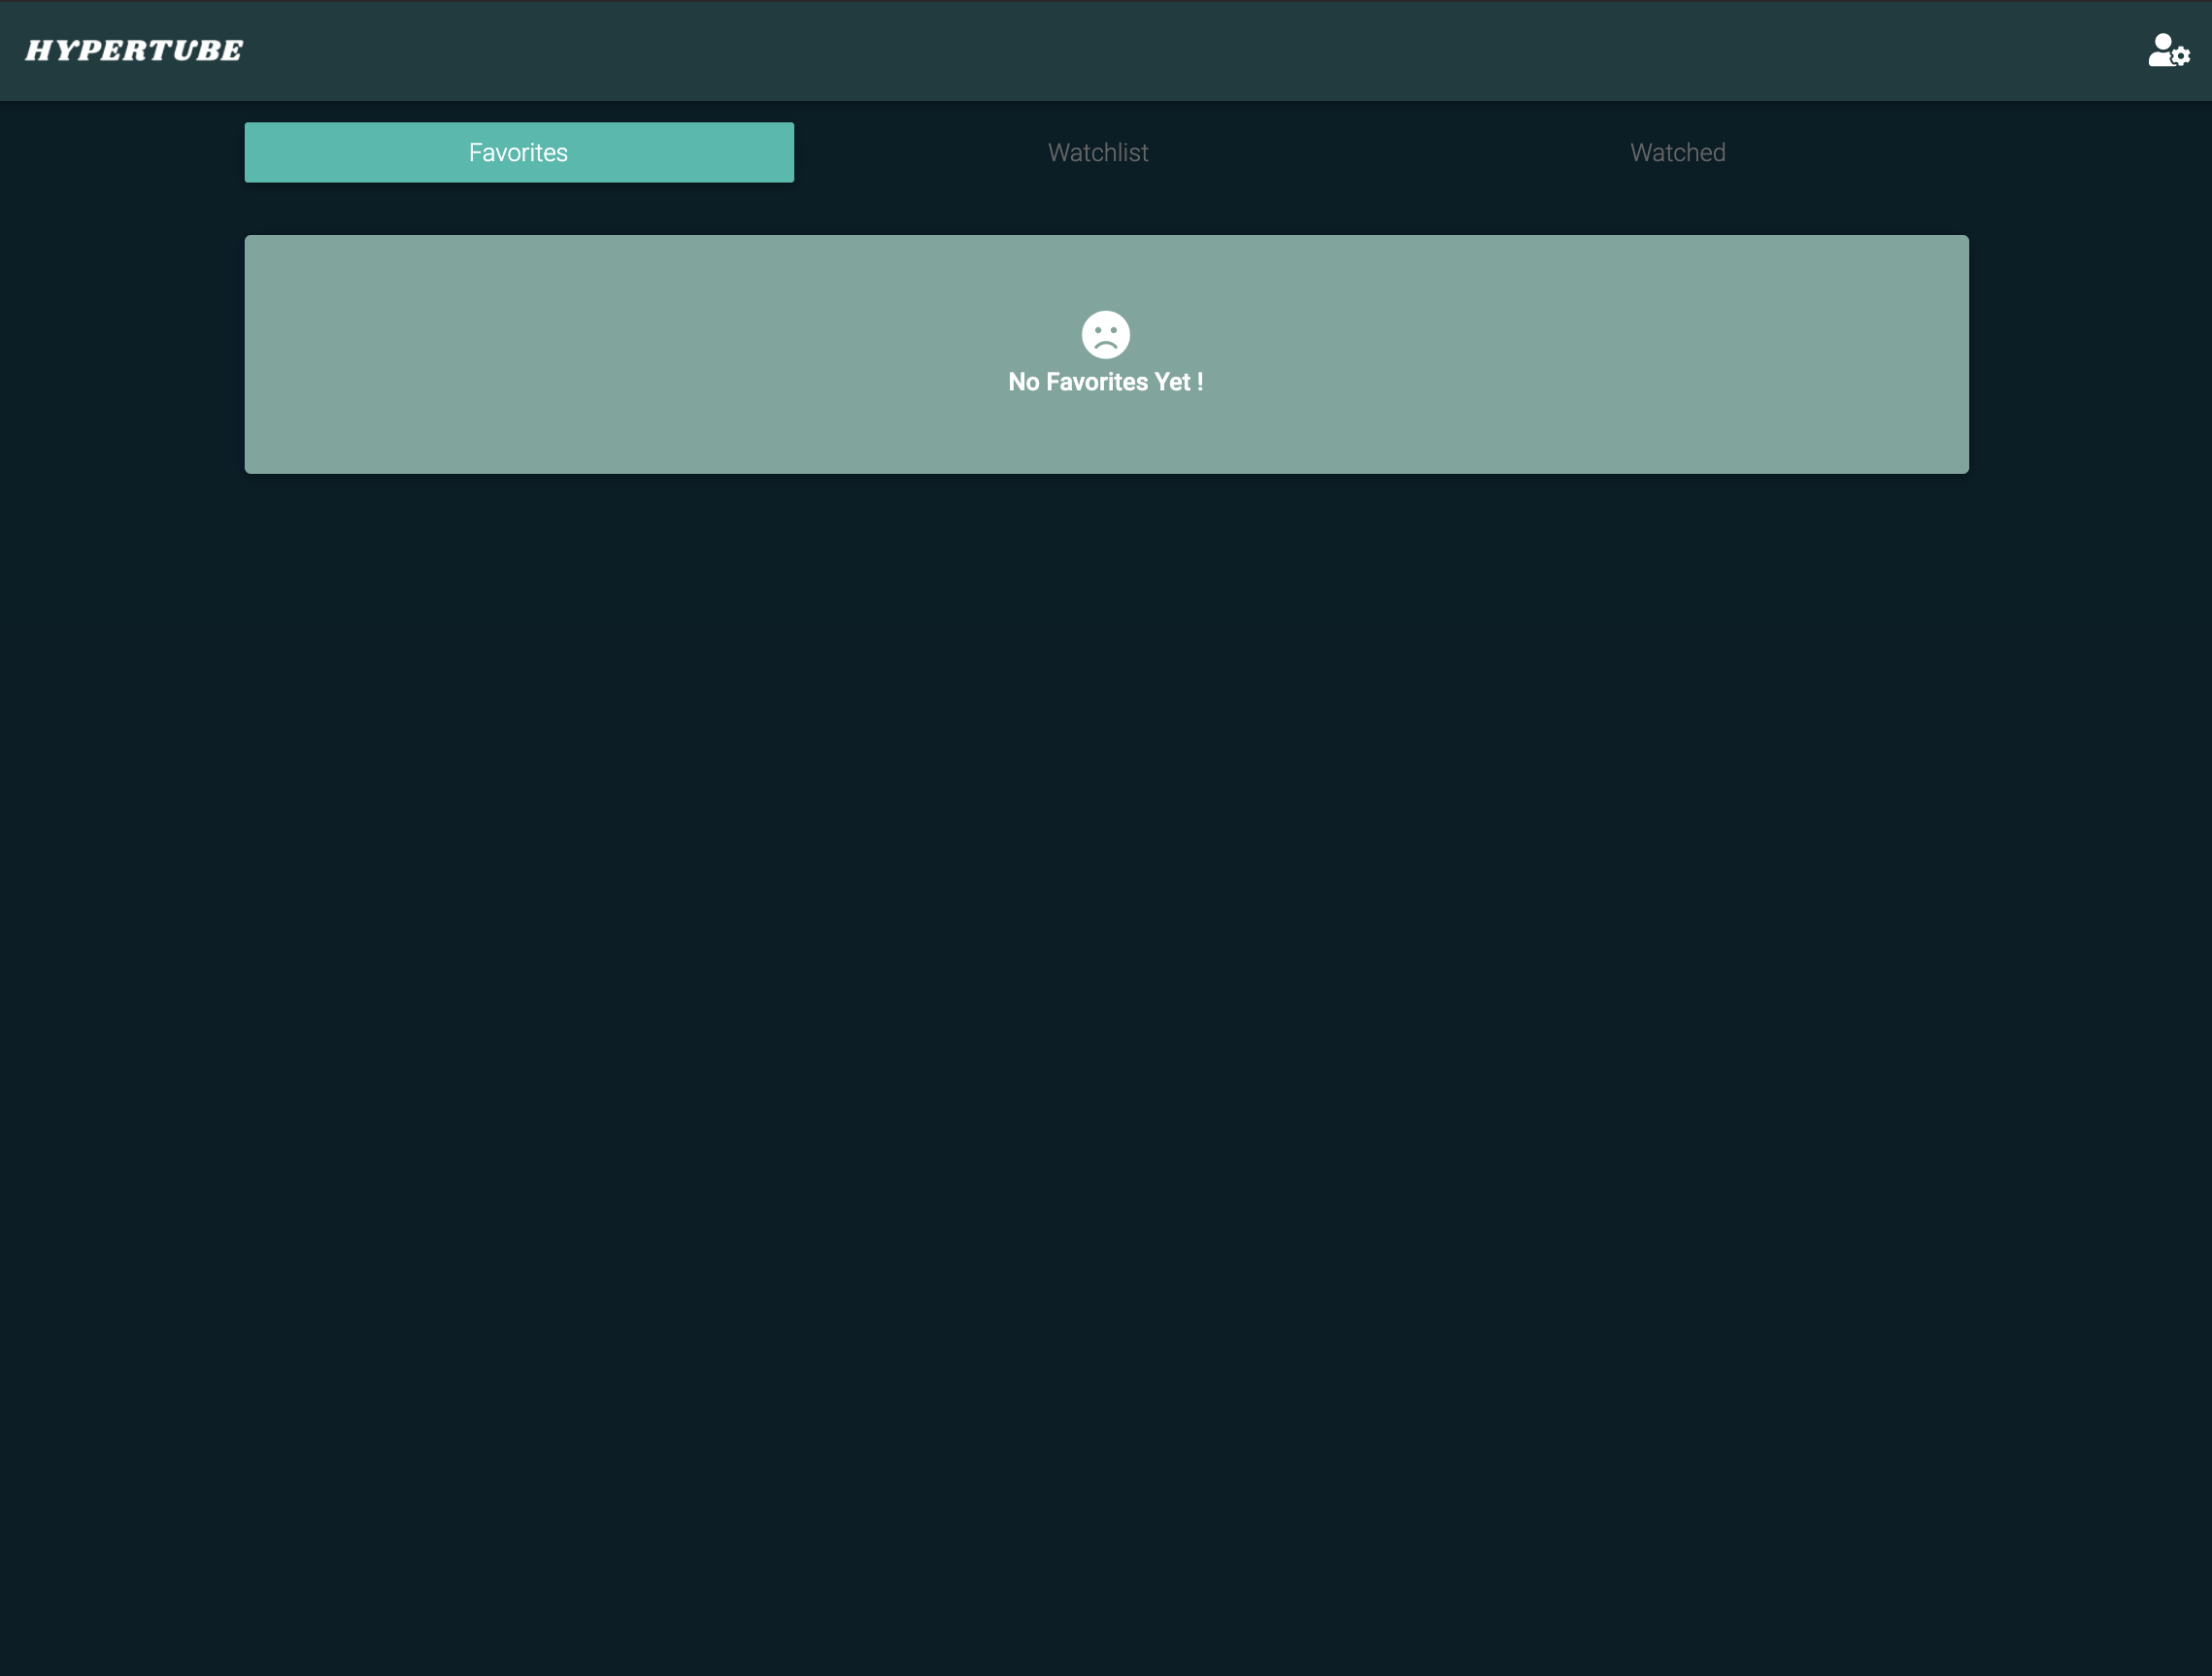Select the Favorites tab
The width and height of the screenshot is (2212, 1676).
pos(518,152)
